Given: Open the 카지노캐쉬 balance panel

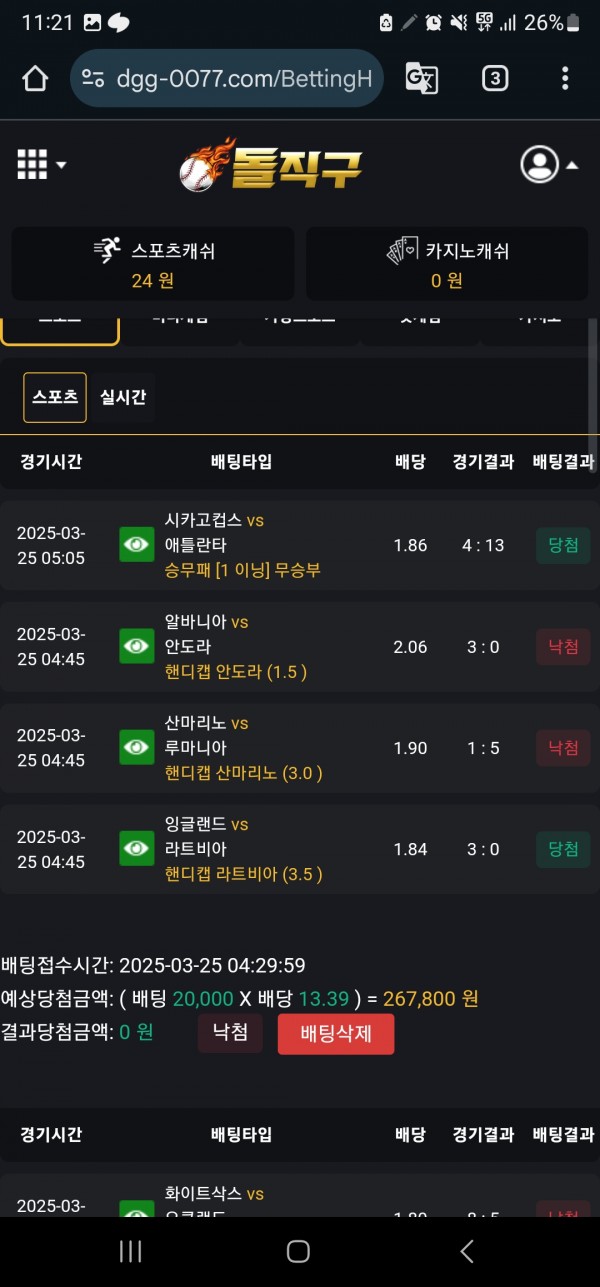Looking at the screenshot, I should coord(446,264).
